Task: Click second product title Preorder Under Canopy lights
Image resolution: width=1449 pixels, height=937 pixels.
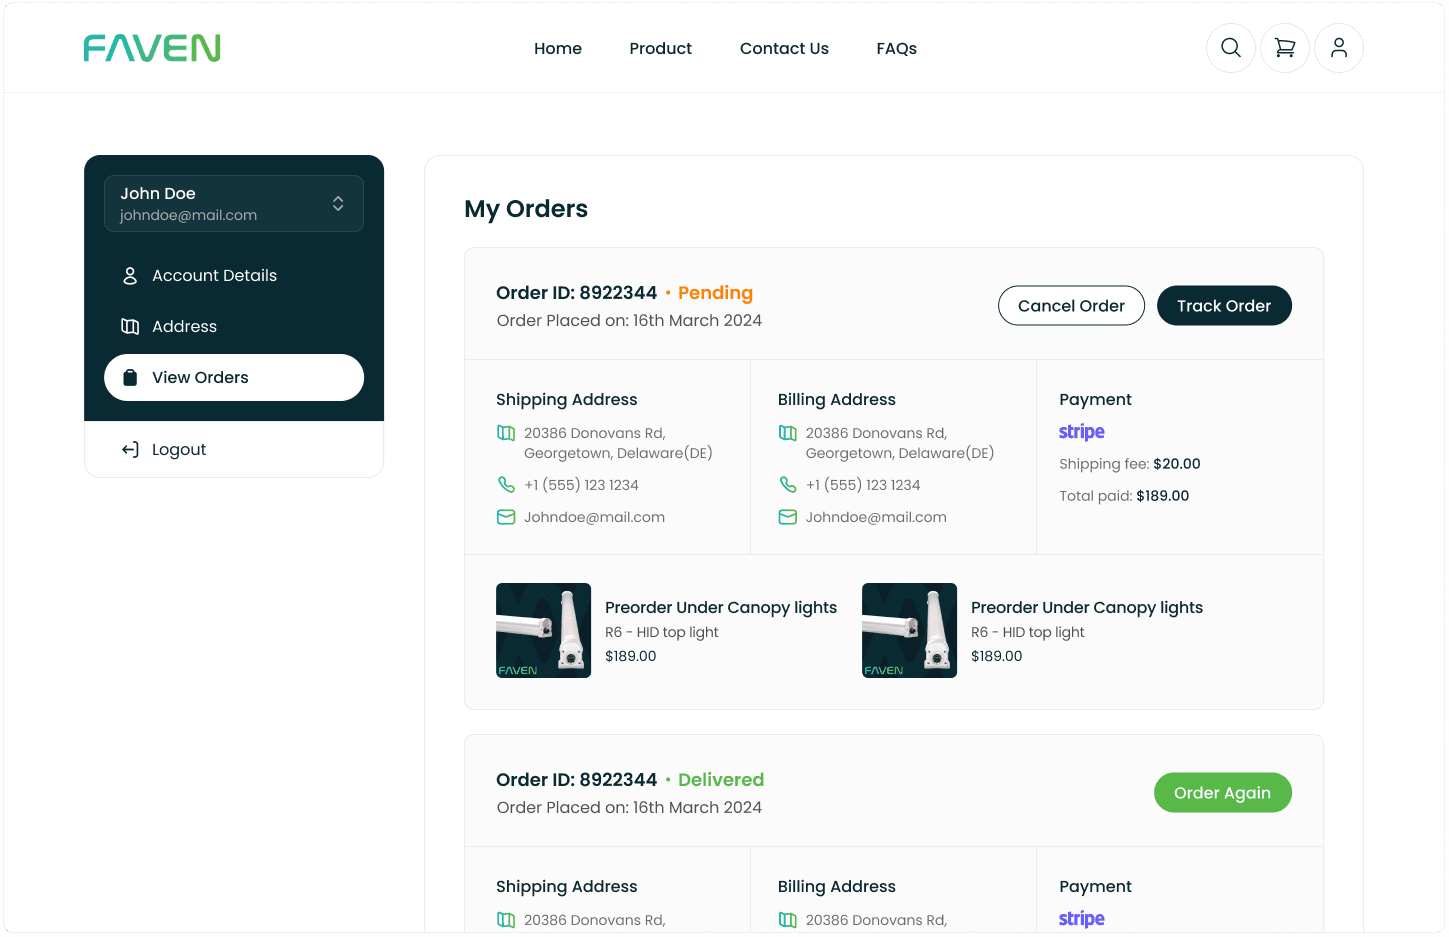Action: [x=1087, y=608]
